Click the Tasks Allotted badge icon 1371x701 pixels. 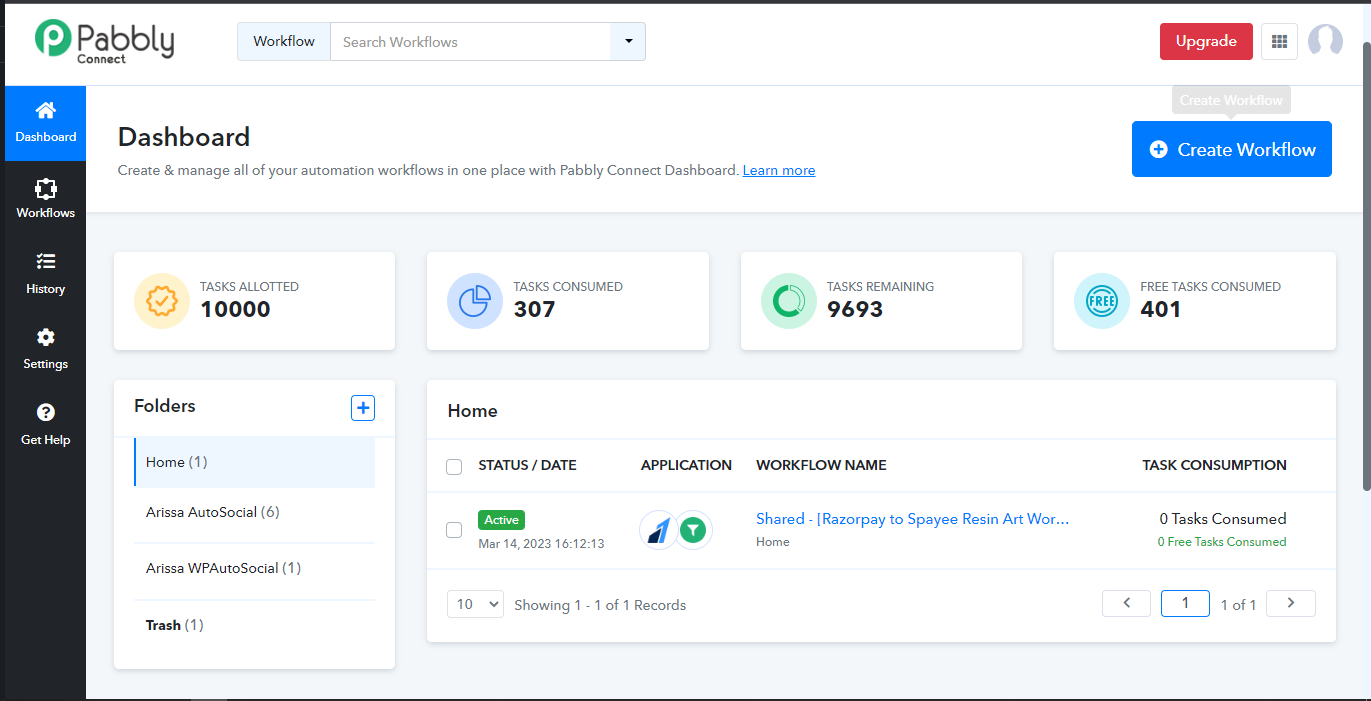(161, 301)
